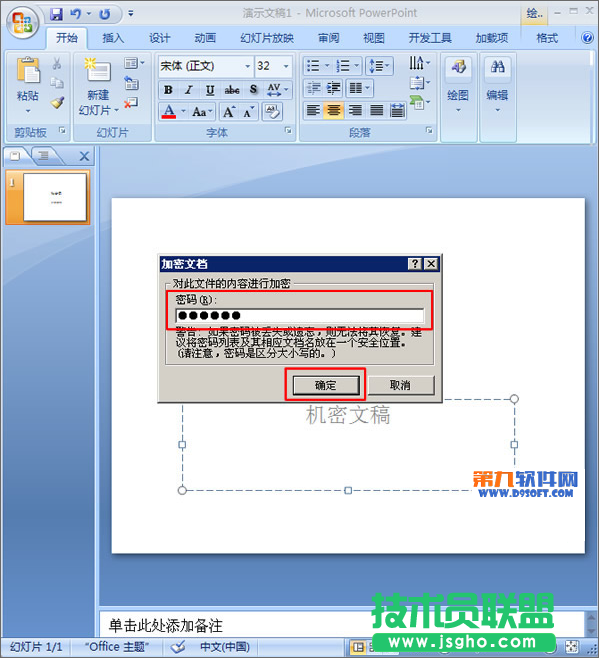This screenshot has width=599, height=658.
Task: Undo the last action
Action: tap(76, 14)
